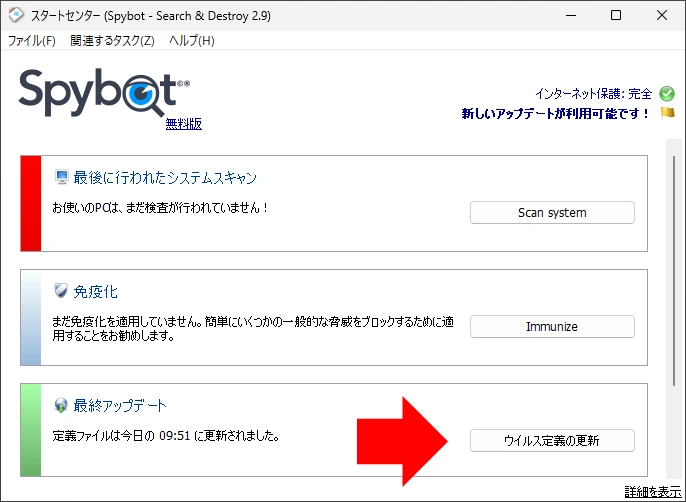Click the Spybot logo magnifier eye
686x502 pixels.
coord(142,93)
